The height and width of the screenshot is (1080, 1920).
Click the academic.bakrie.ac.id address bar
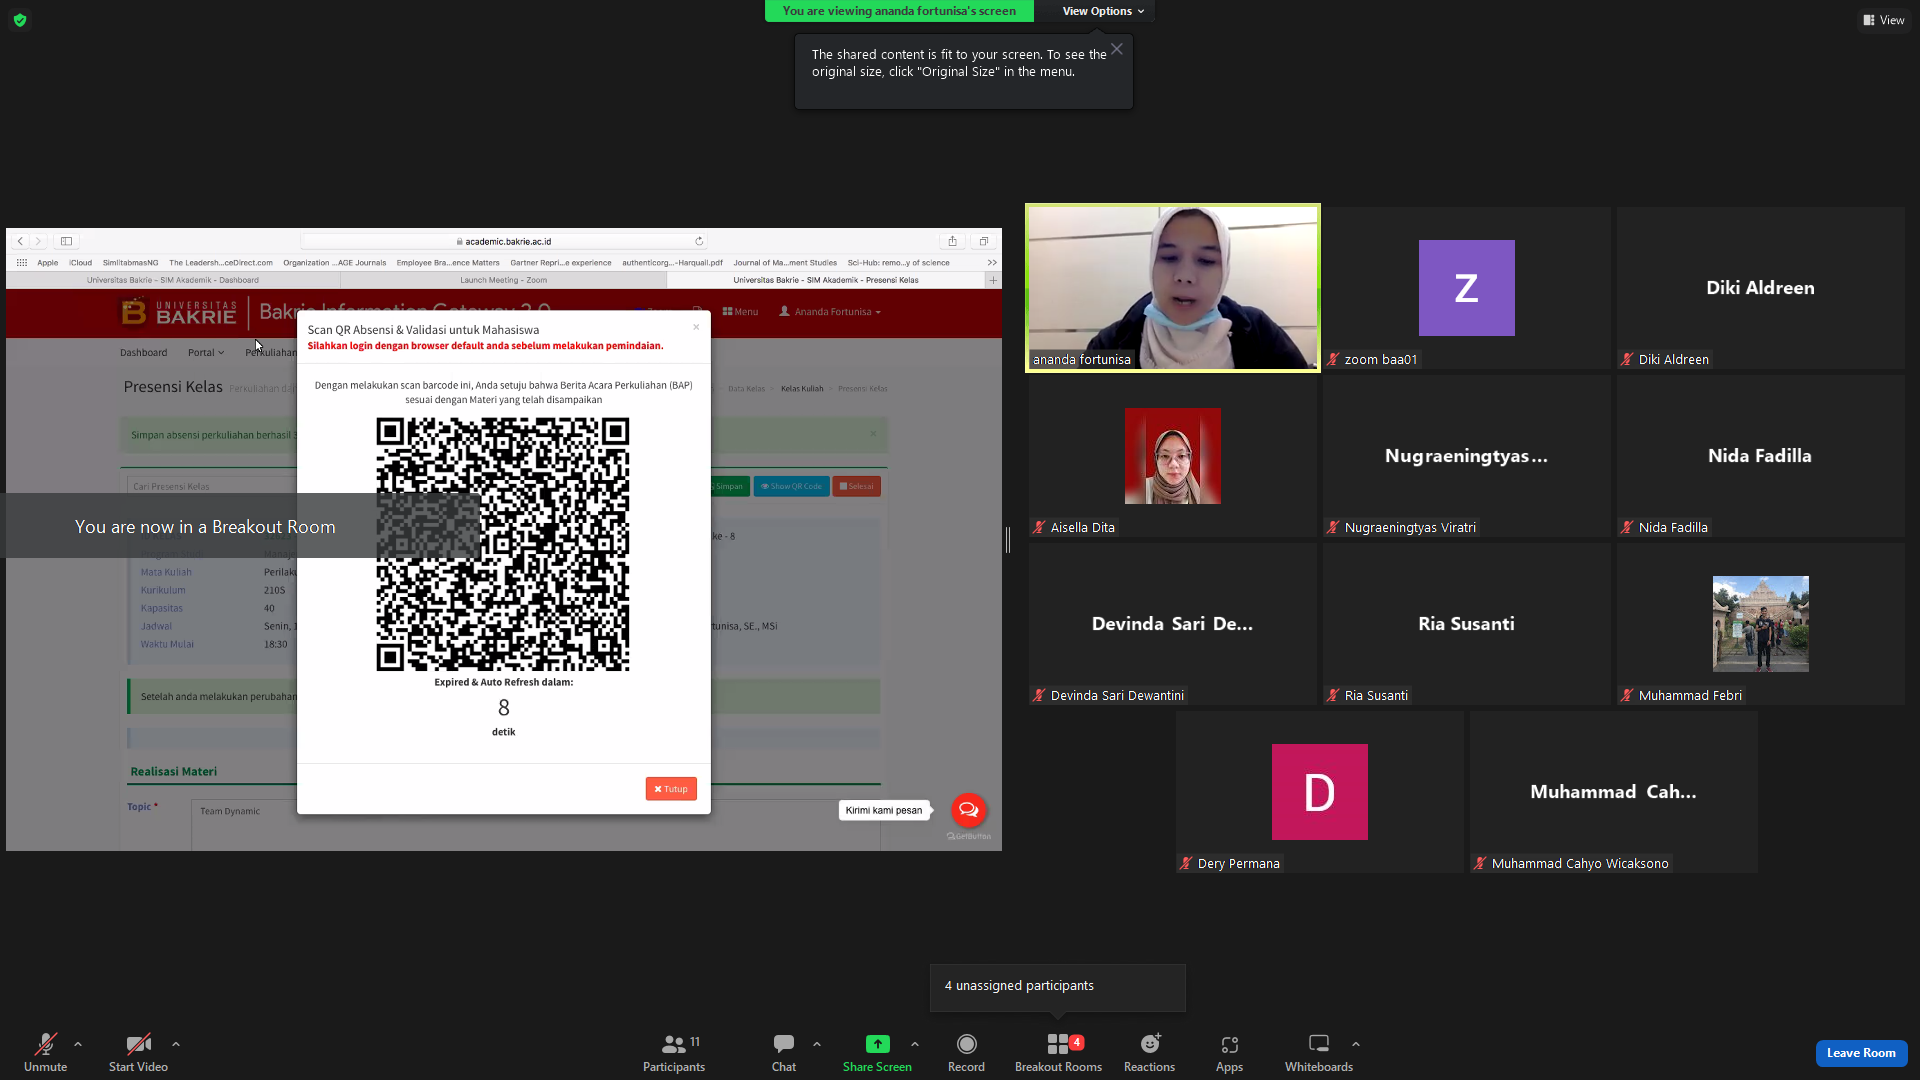[x=504, y=241]
